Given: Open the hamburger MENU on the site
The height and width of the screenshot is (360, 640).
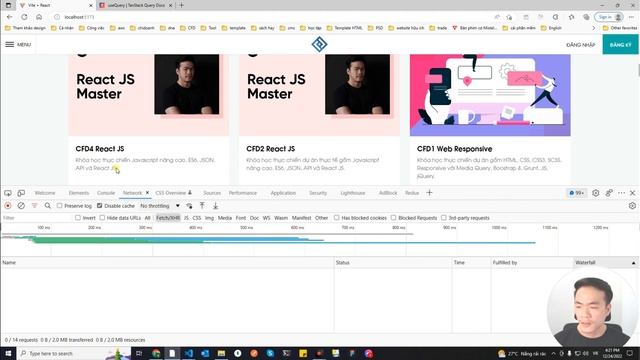Looking at the screenshot, I should pyautogui.click(x=18, y=44).
